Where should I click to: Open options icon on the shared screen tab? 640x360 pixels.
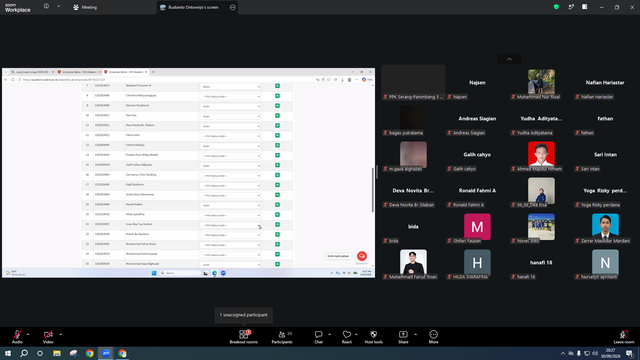(x=233, y=7)
